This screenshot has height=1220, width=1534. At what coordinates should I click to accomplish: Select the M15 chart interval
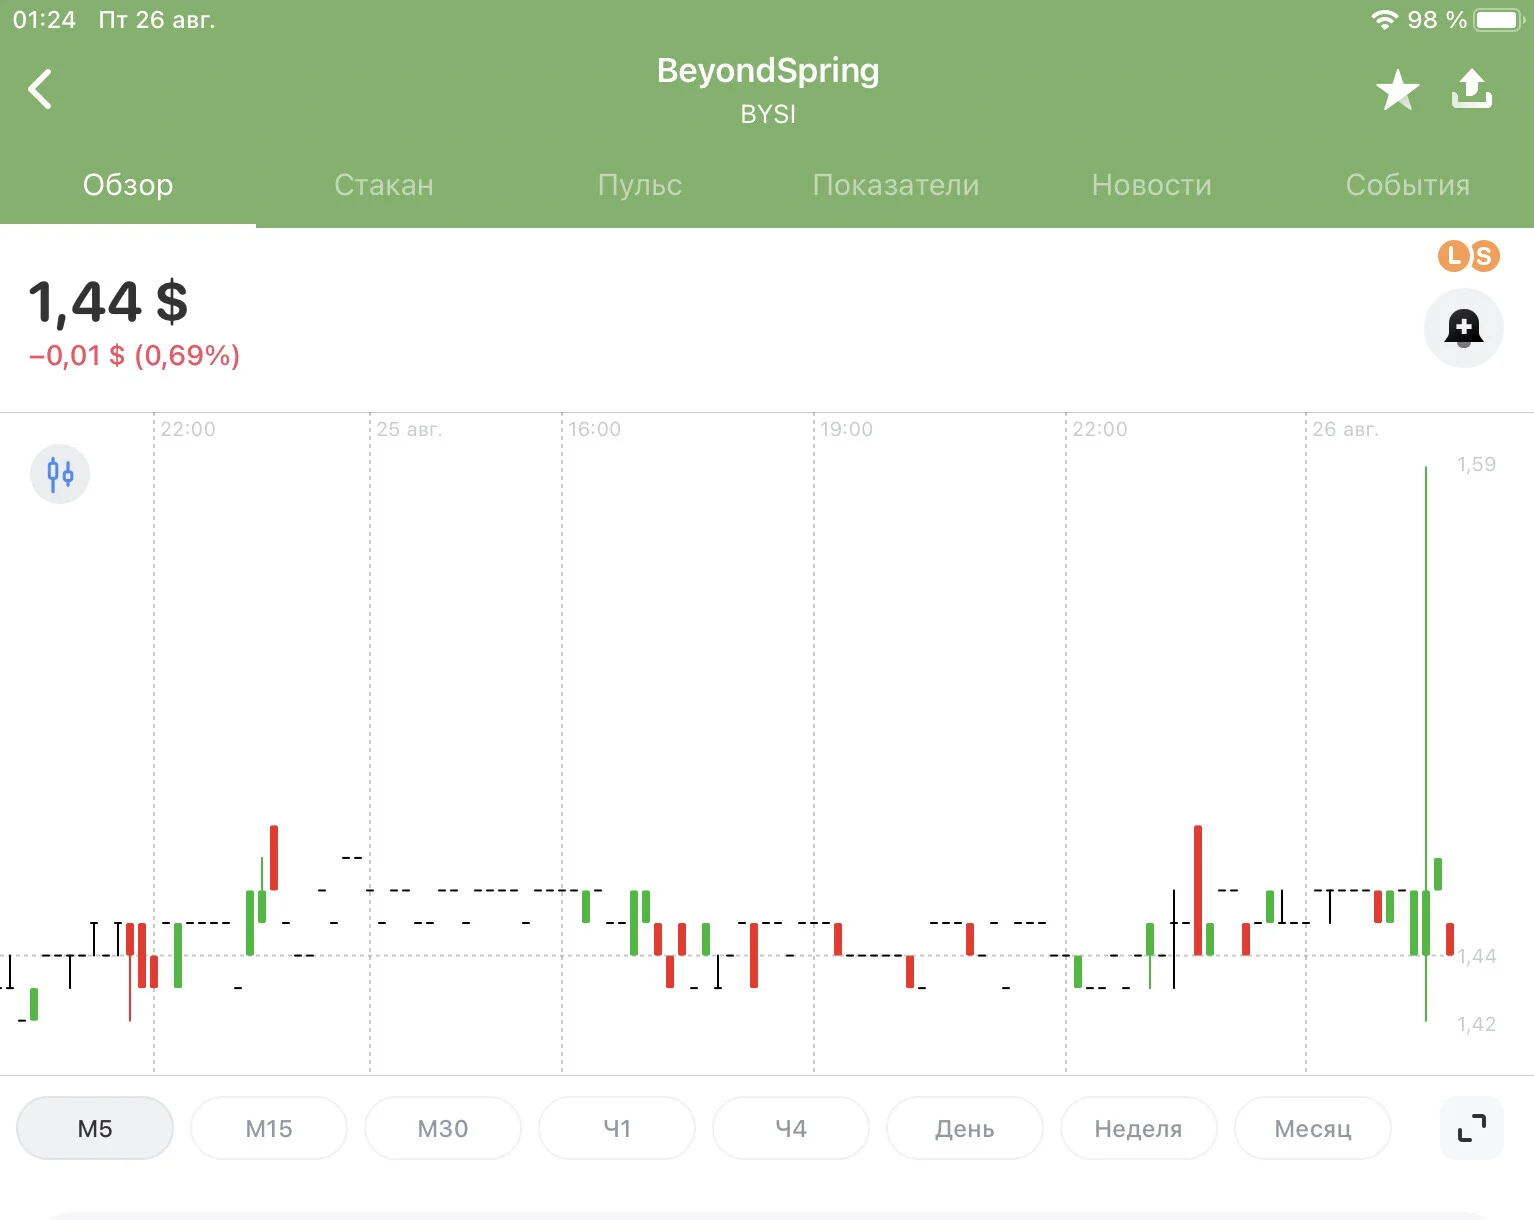tap(269, 1128)
